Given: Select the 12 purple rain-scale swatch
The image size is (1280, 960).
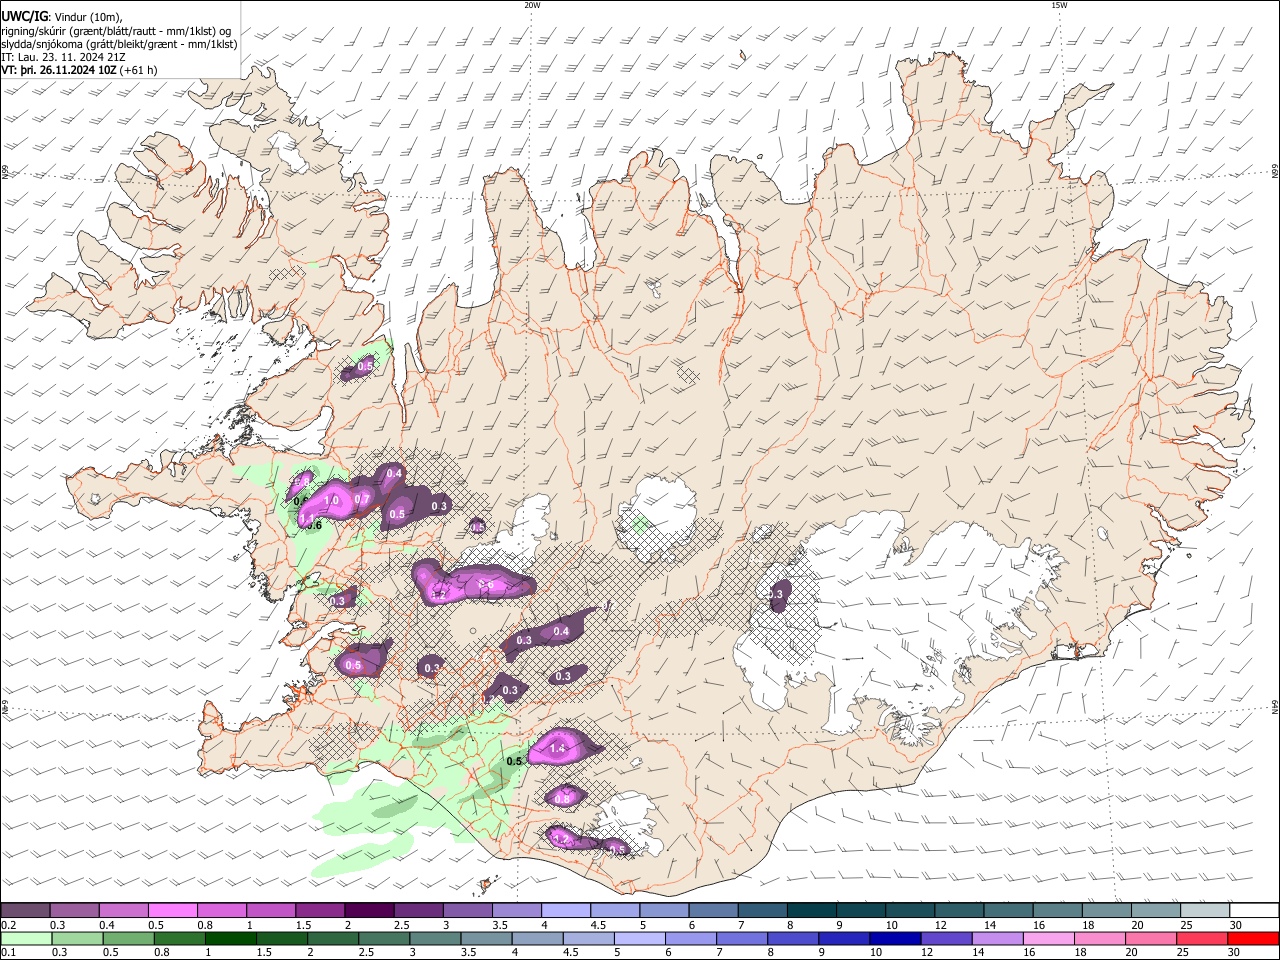Looking at the screenshot, I should (947, 938).
